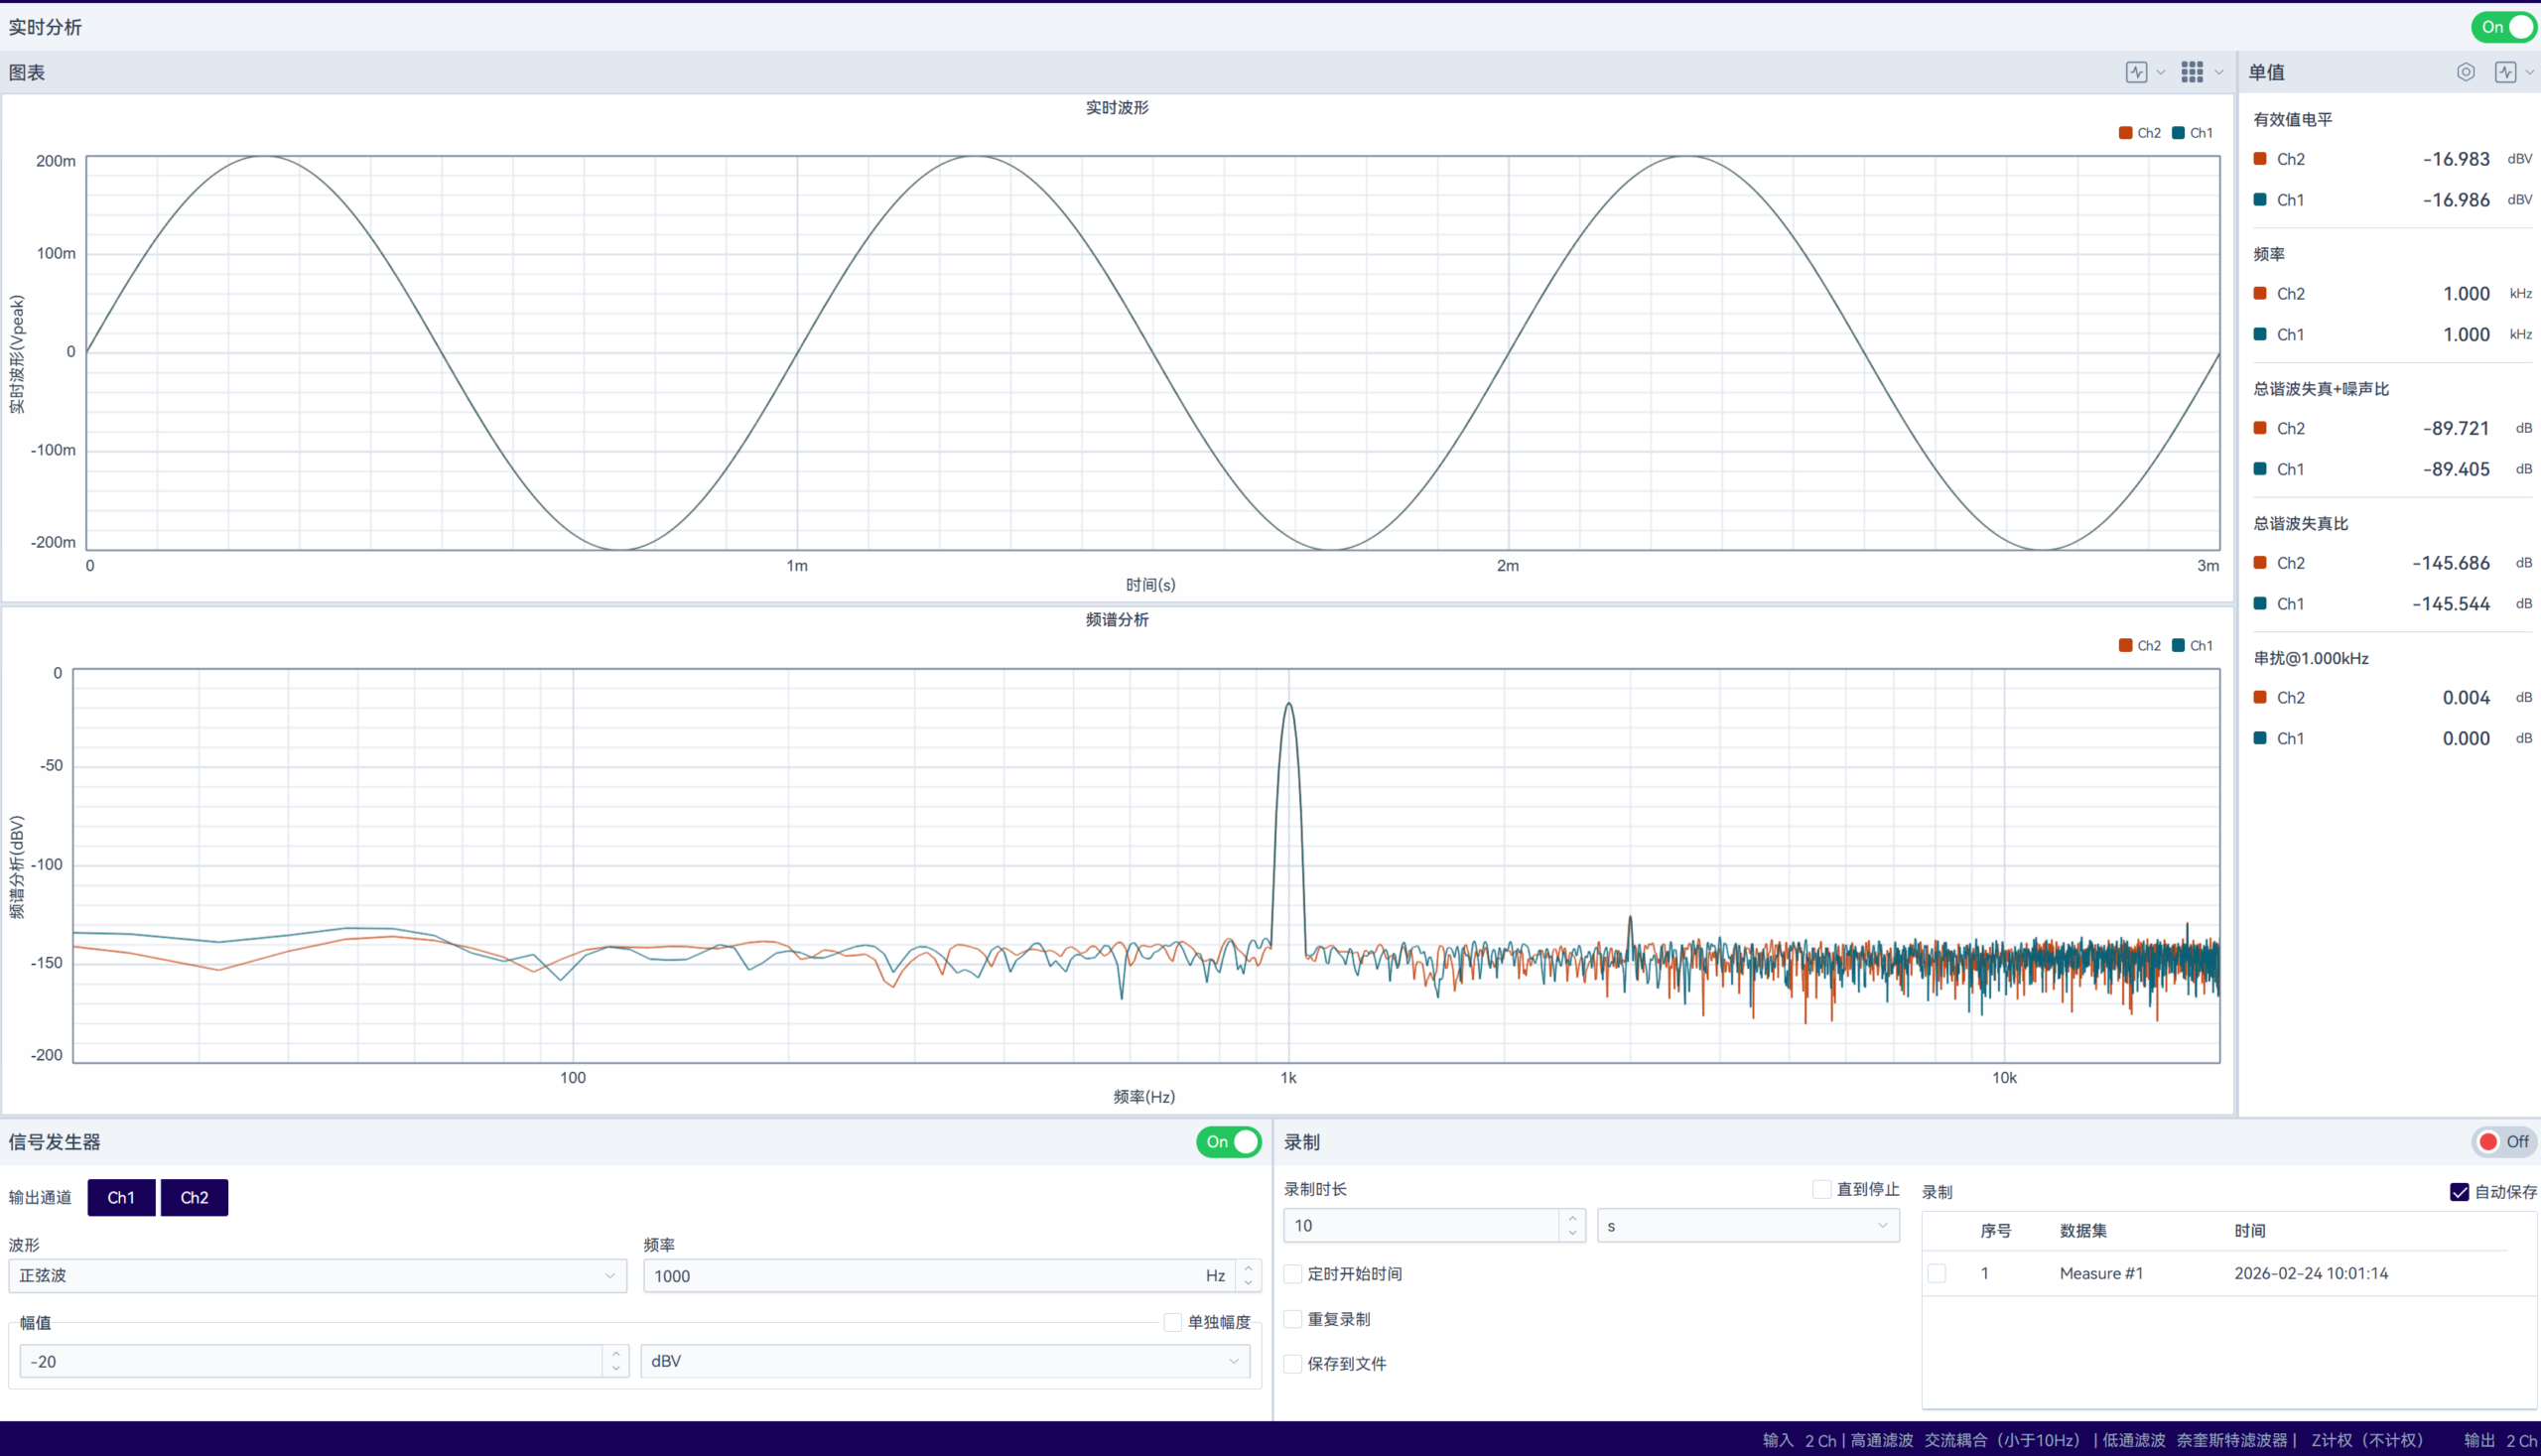2541x1456 pixels.
Task: Turn off the 信号发生器 On switch
Action: tap(1228, 1142)
